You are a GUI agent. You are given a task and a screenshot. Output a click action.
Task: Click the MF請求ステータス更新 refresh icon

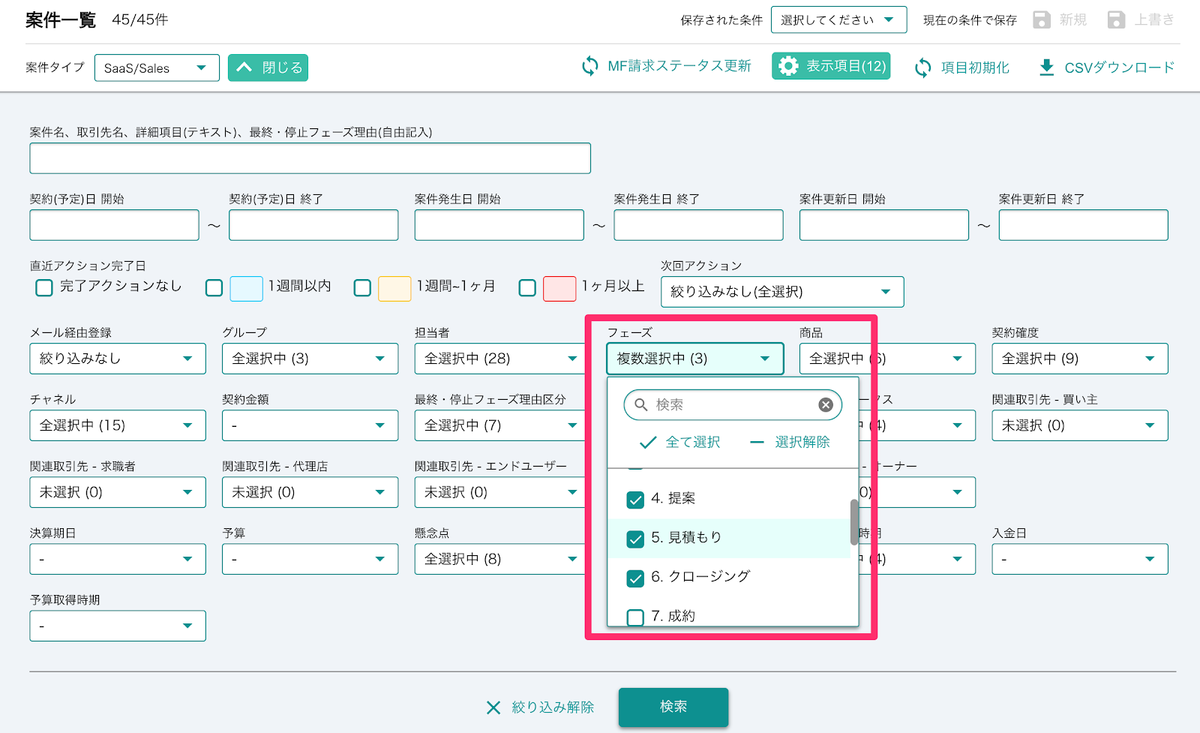coord(590,67)
